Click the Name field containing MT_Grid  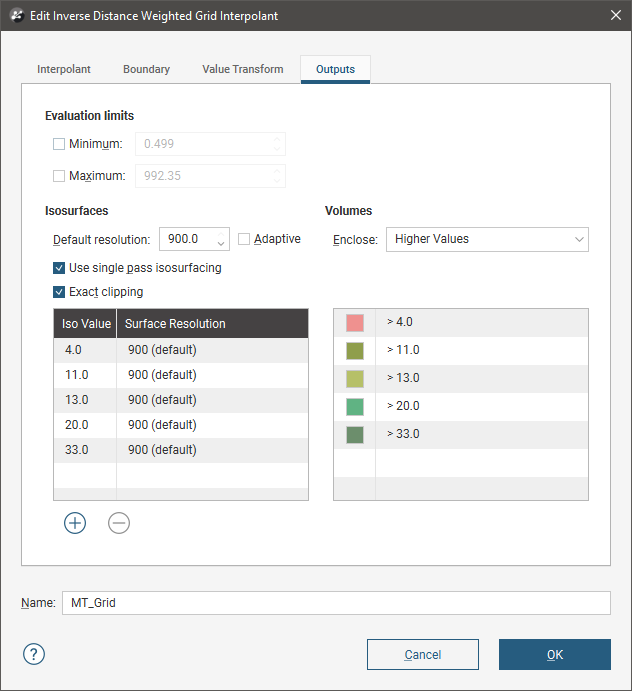[x=335, y=603]
